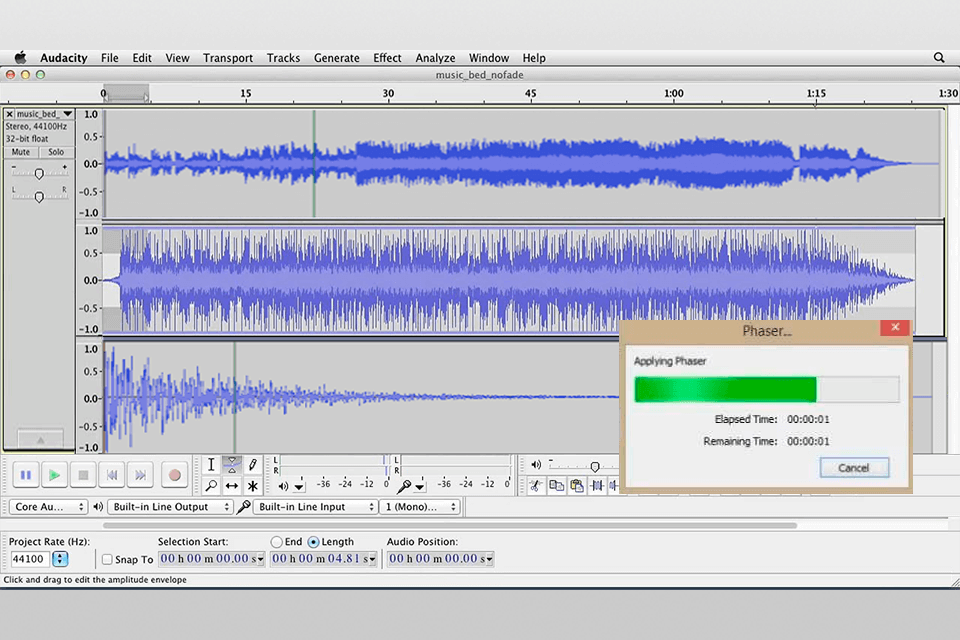The image size is (960, 640).
Task: Open the Generate menu
Action: (x=336, y=58)
